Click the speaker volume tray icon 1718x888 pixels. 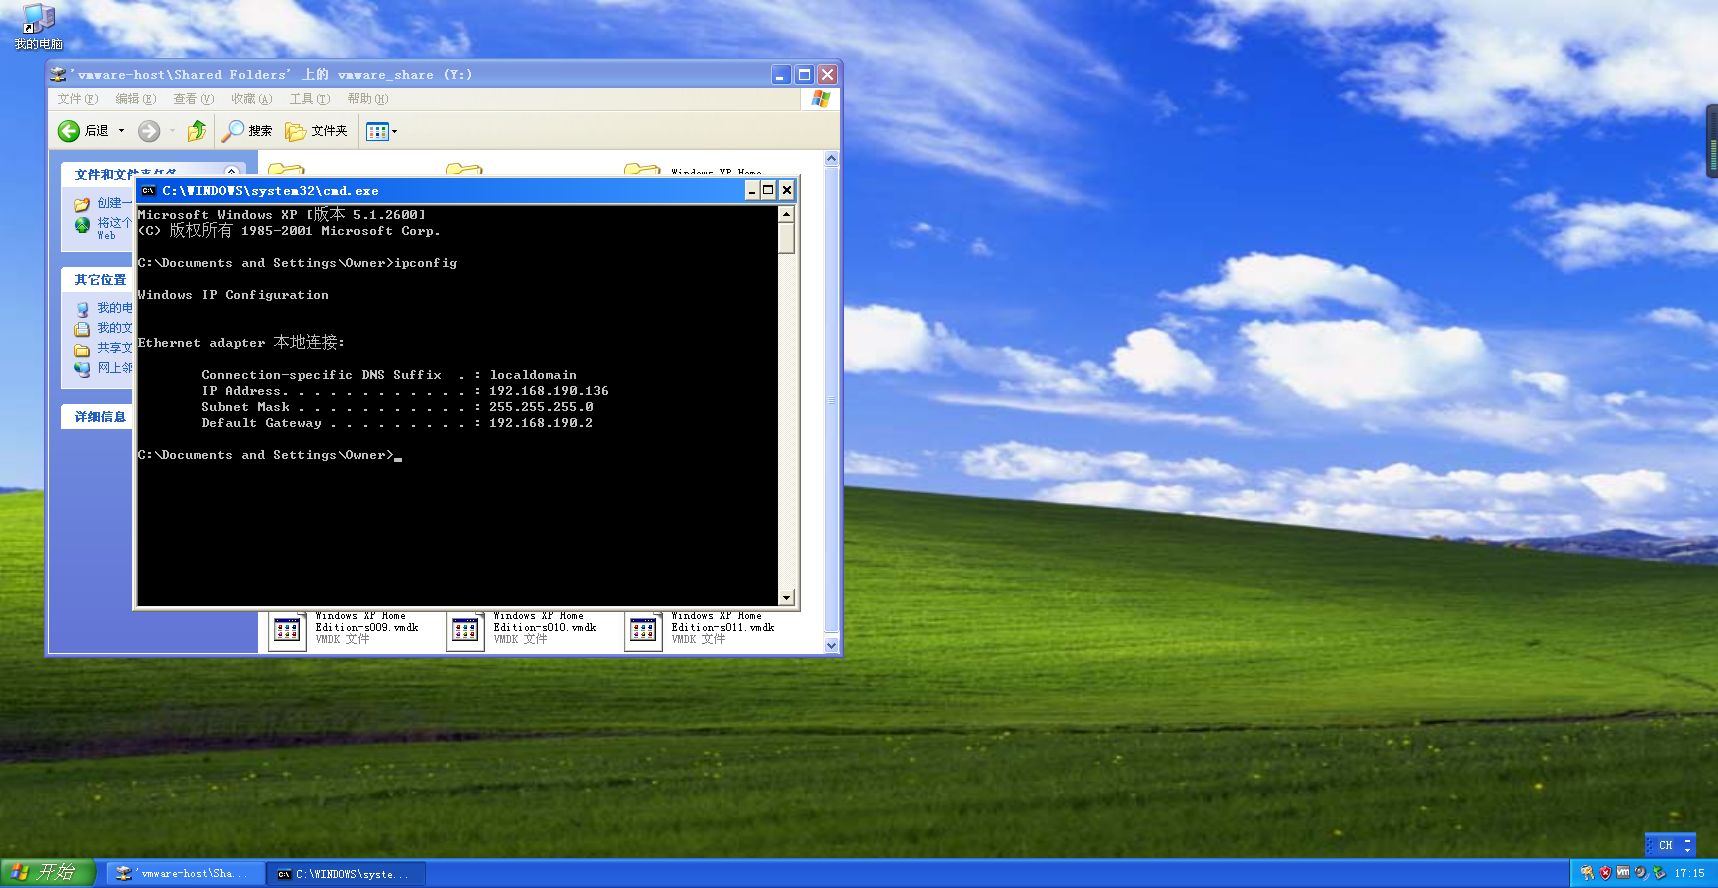pyautogui.click(x=1641, y=873)
